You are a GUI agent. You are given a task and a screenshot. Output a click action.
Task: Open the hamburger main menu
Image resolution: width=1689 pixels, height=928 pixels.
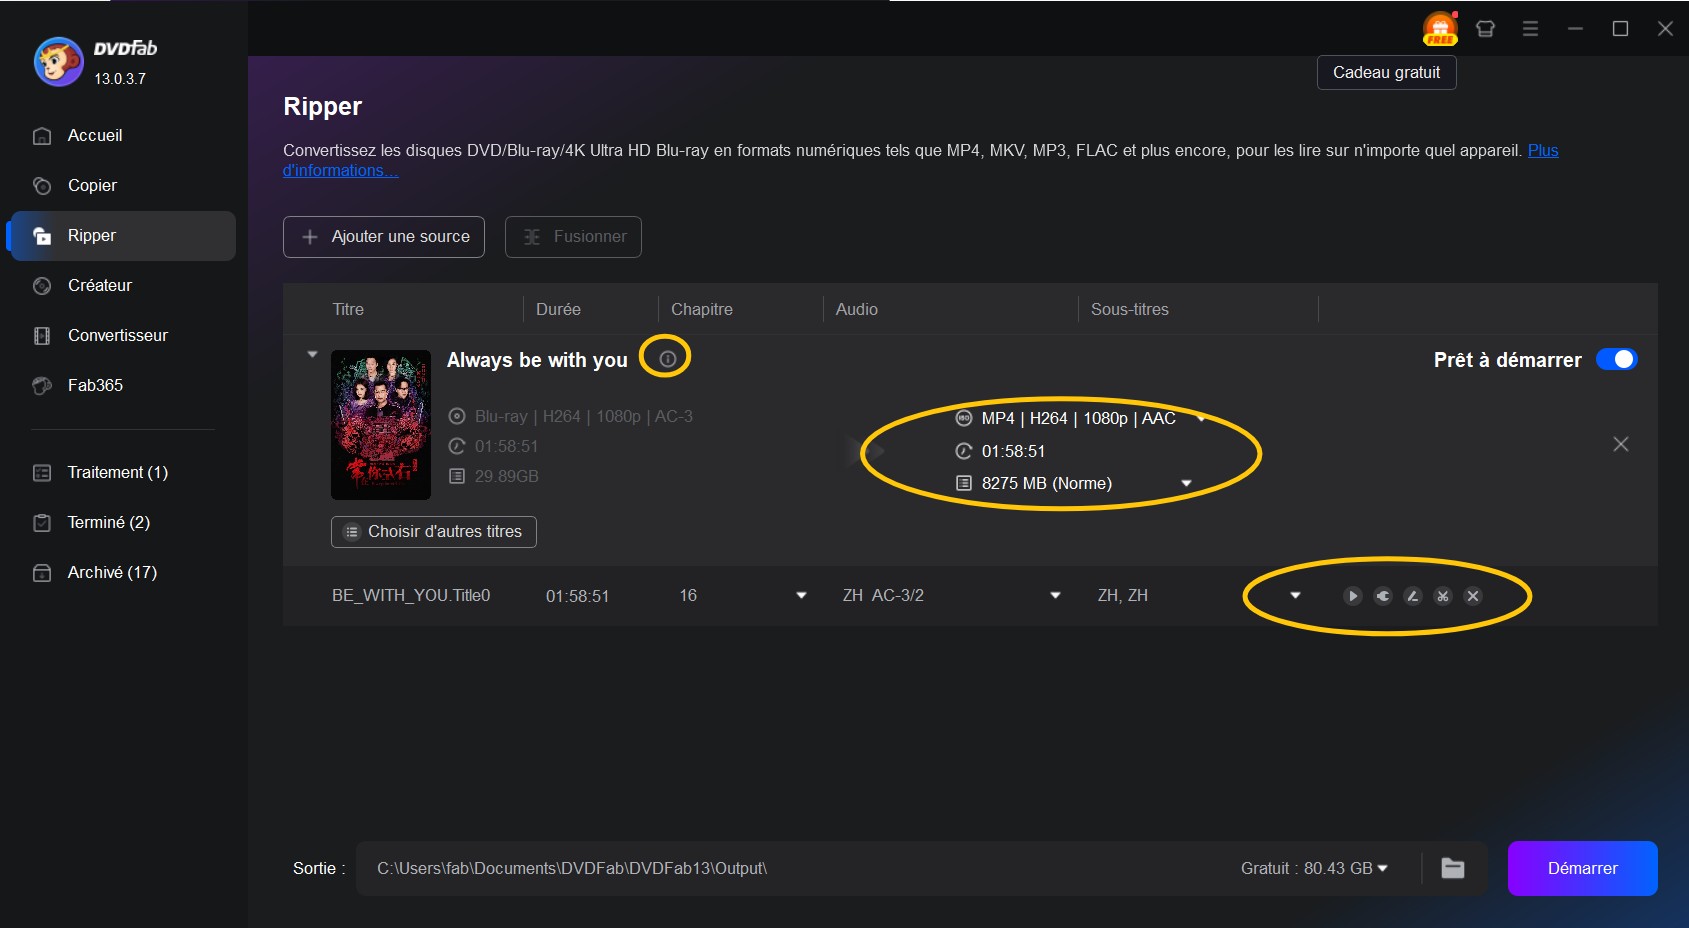pyautogui.click(x=1530, y=29)
